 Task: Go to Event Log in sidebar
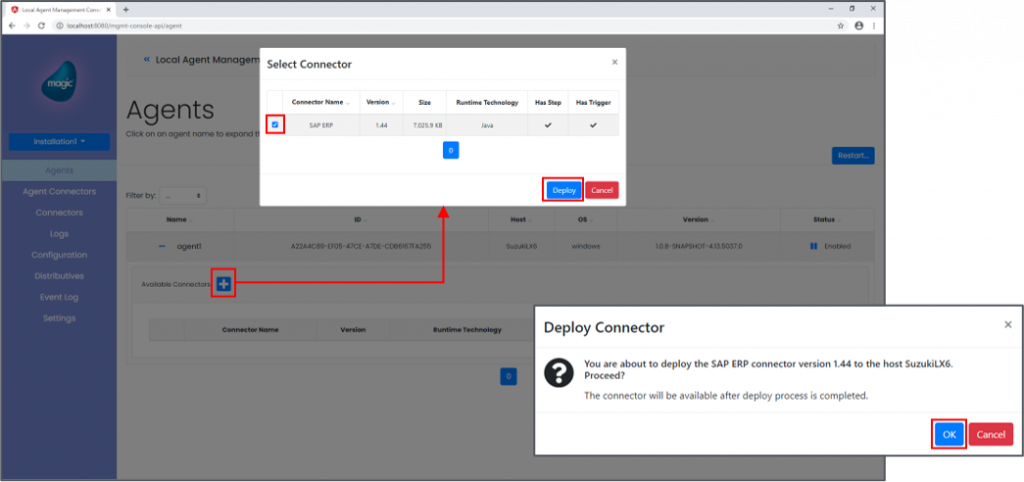[x=59, y=297]
